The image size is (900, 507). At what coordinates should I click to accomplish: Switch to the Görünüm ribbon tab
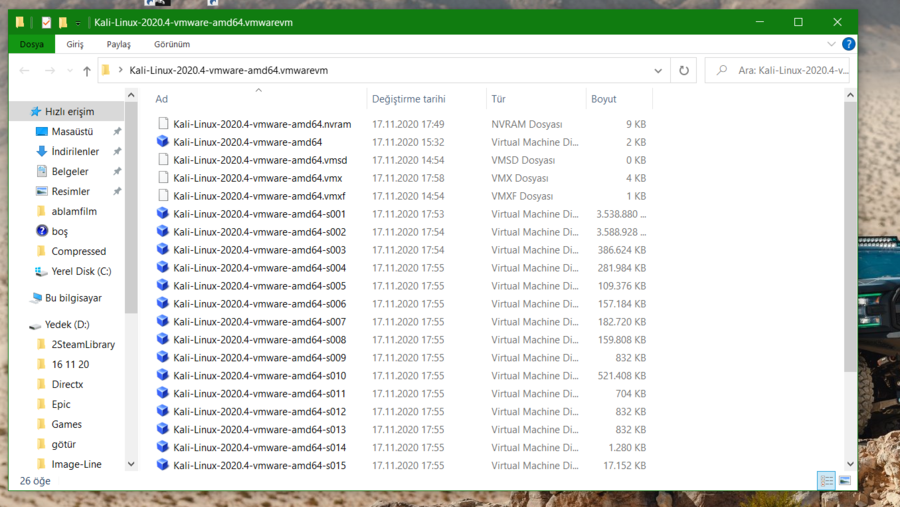pos(172,44)
